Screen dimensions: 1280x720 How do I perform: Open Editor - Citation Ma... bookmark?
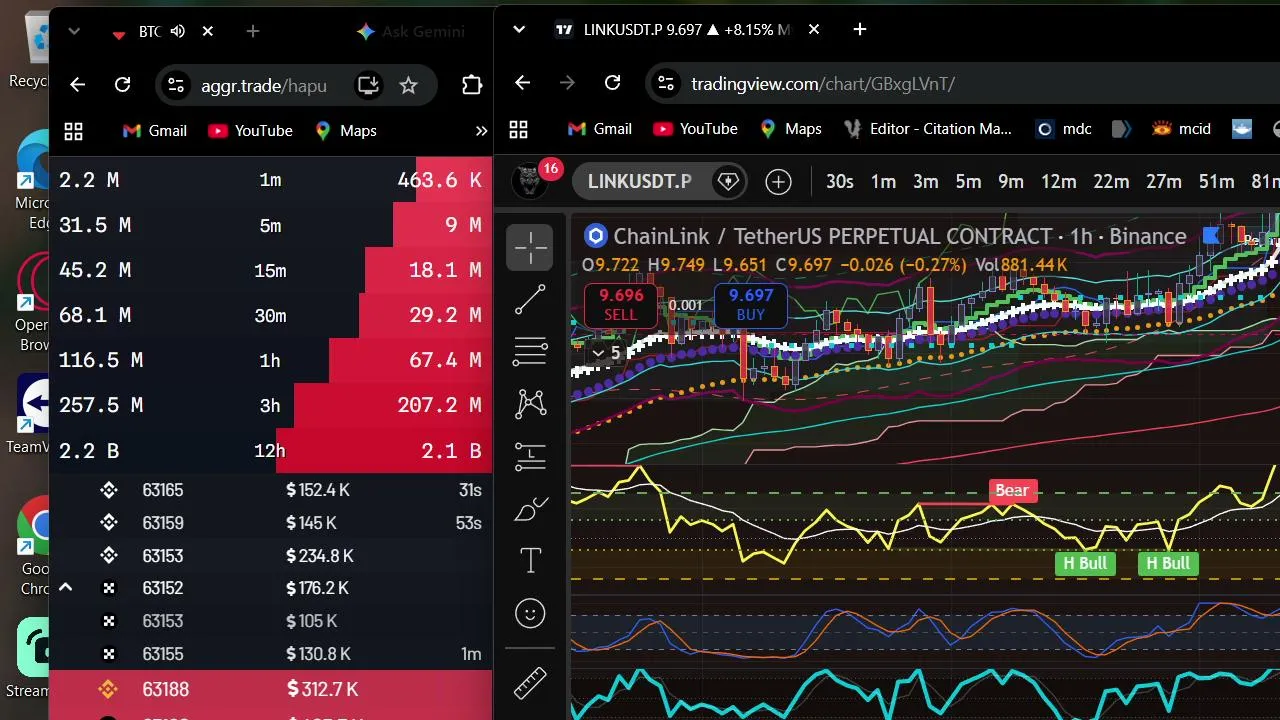929,129
